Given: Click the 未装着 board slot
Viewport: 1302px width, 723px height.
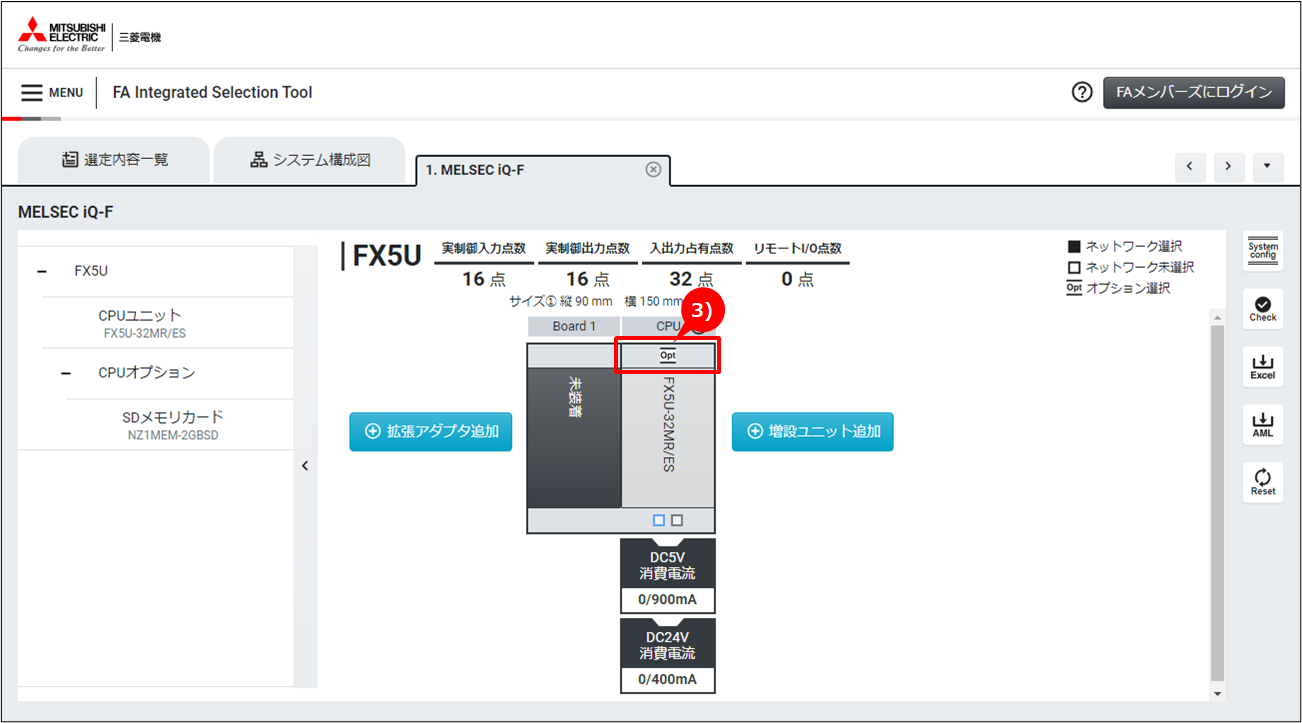Looking at the screenshot, I should pyautogui.click(x=574, y=438).
